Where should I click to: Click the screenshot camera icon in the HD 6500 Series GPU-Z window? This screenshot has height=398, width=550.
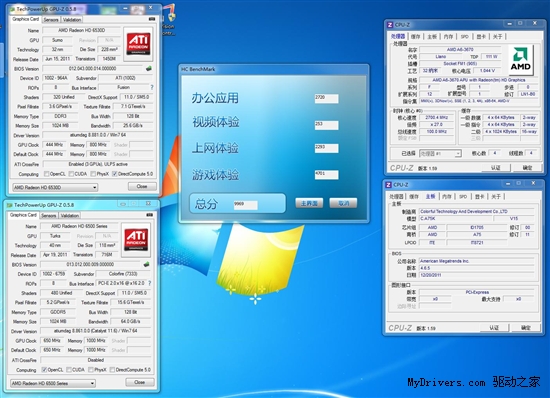[x=149, y=215]
